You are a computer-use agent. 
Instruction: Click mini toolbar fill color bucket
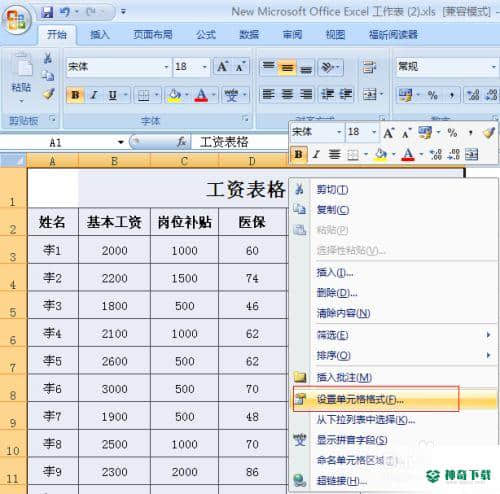coord(380,154)
